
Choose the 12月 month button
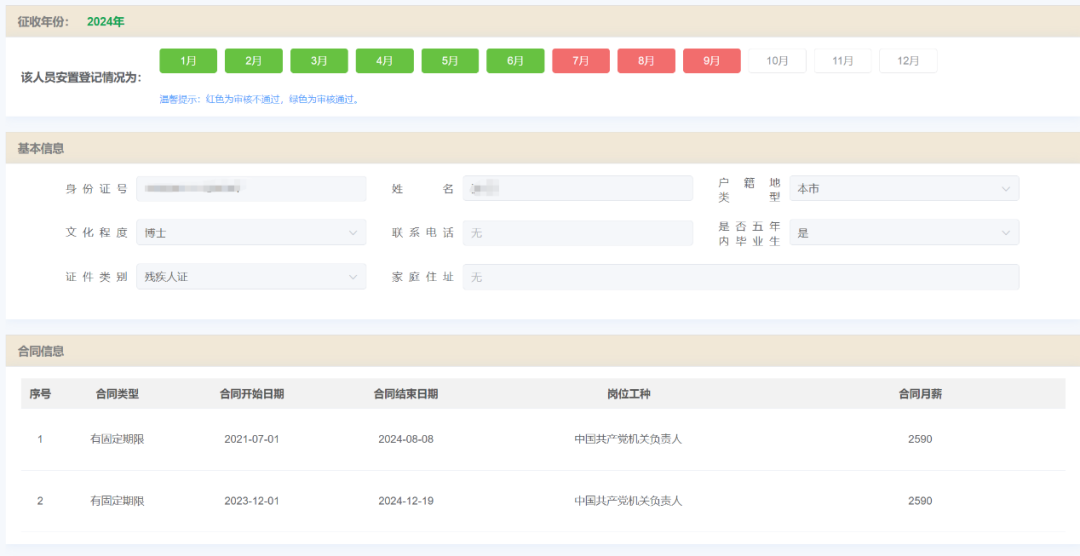(x=908, y=61)
